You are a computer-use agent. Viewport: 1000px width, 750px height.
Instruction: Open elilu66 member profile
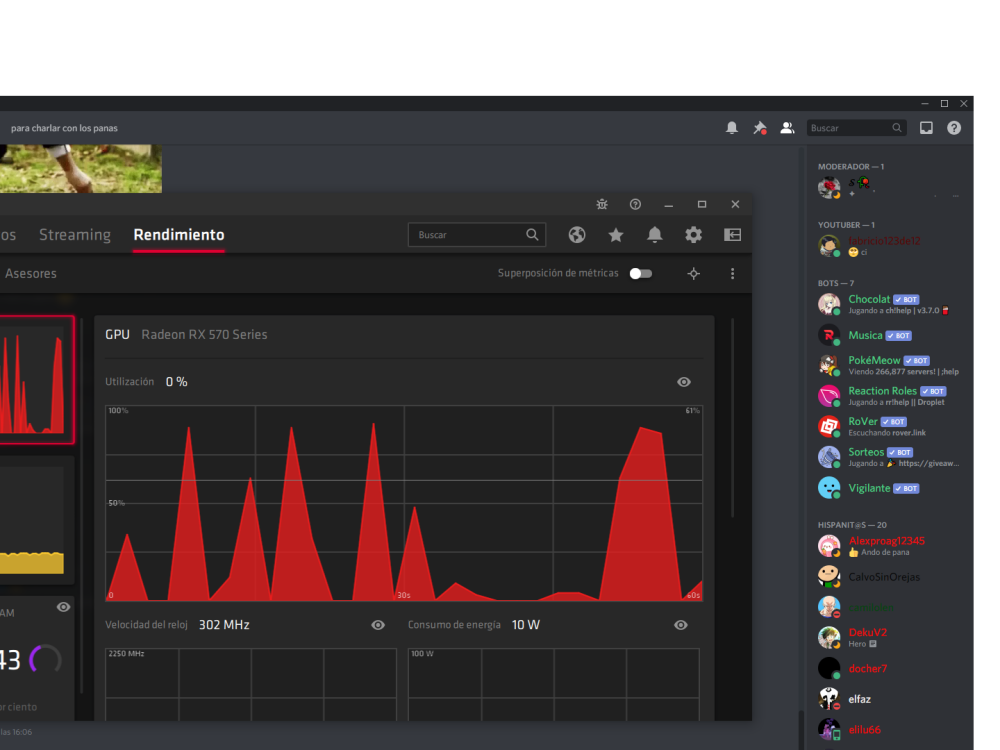(x=886, y=730)
